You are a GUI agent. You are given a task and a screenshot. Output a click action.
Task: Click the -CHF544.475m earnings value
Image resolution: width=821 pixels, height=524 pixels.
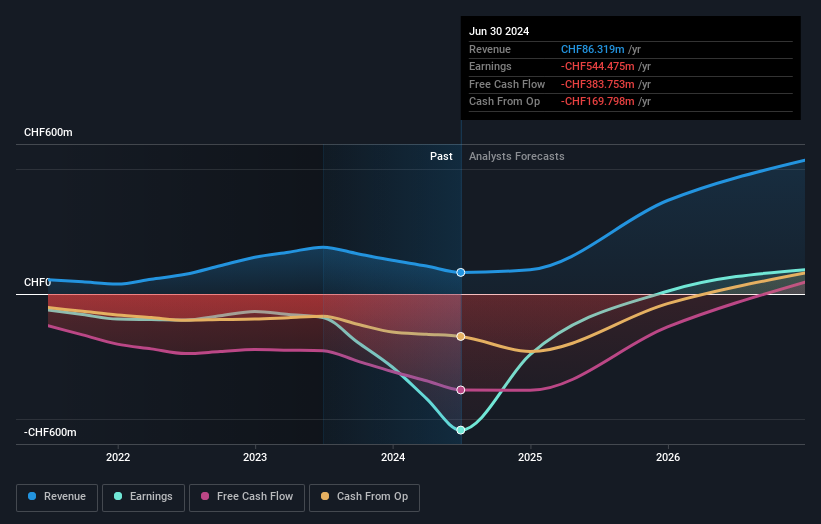[597, 66]
